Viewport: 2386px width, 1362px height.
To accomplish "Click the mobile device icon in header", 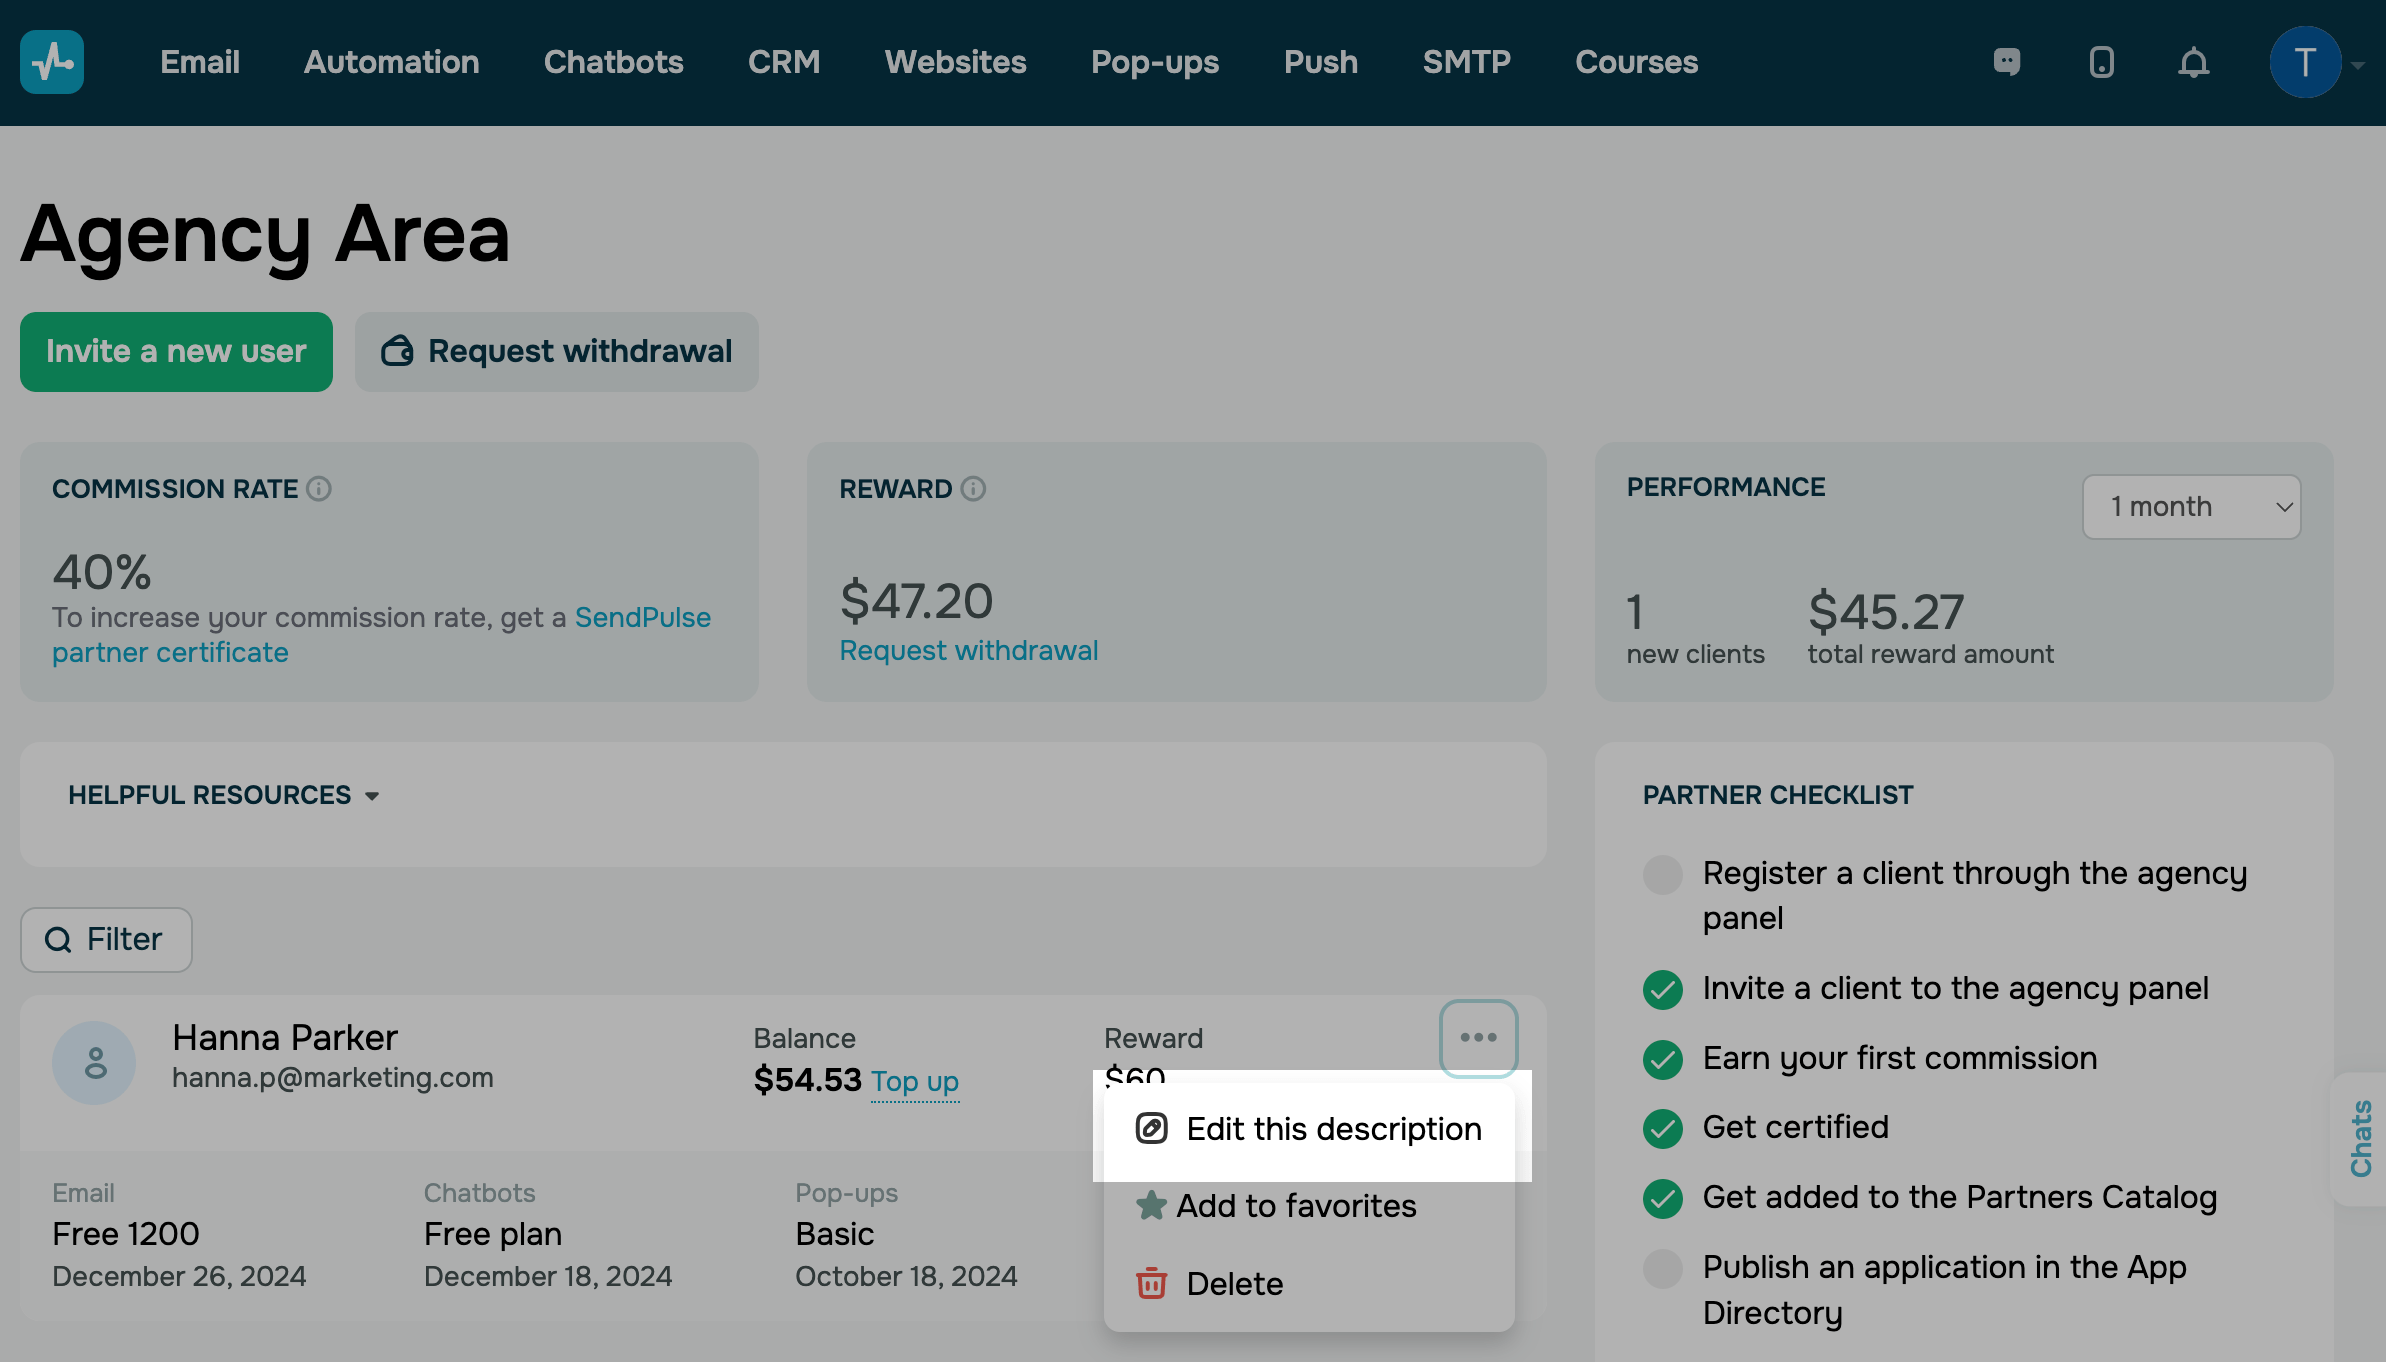I will pyautogui.click(x=2101, y=62).
